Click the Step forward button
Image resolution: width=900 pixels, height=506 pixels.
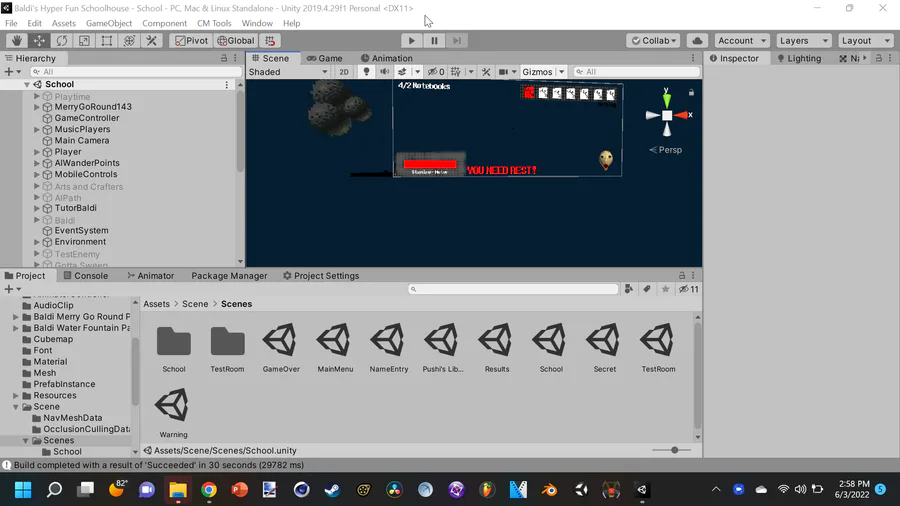point(456,41)
